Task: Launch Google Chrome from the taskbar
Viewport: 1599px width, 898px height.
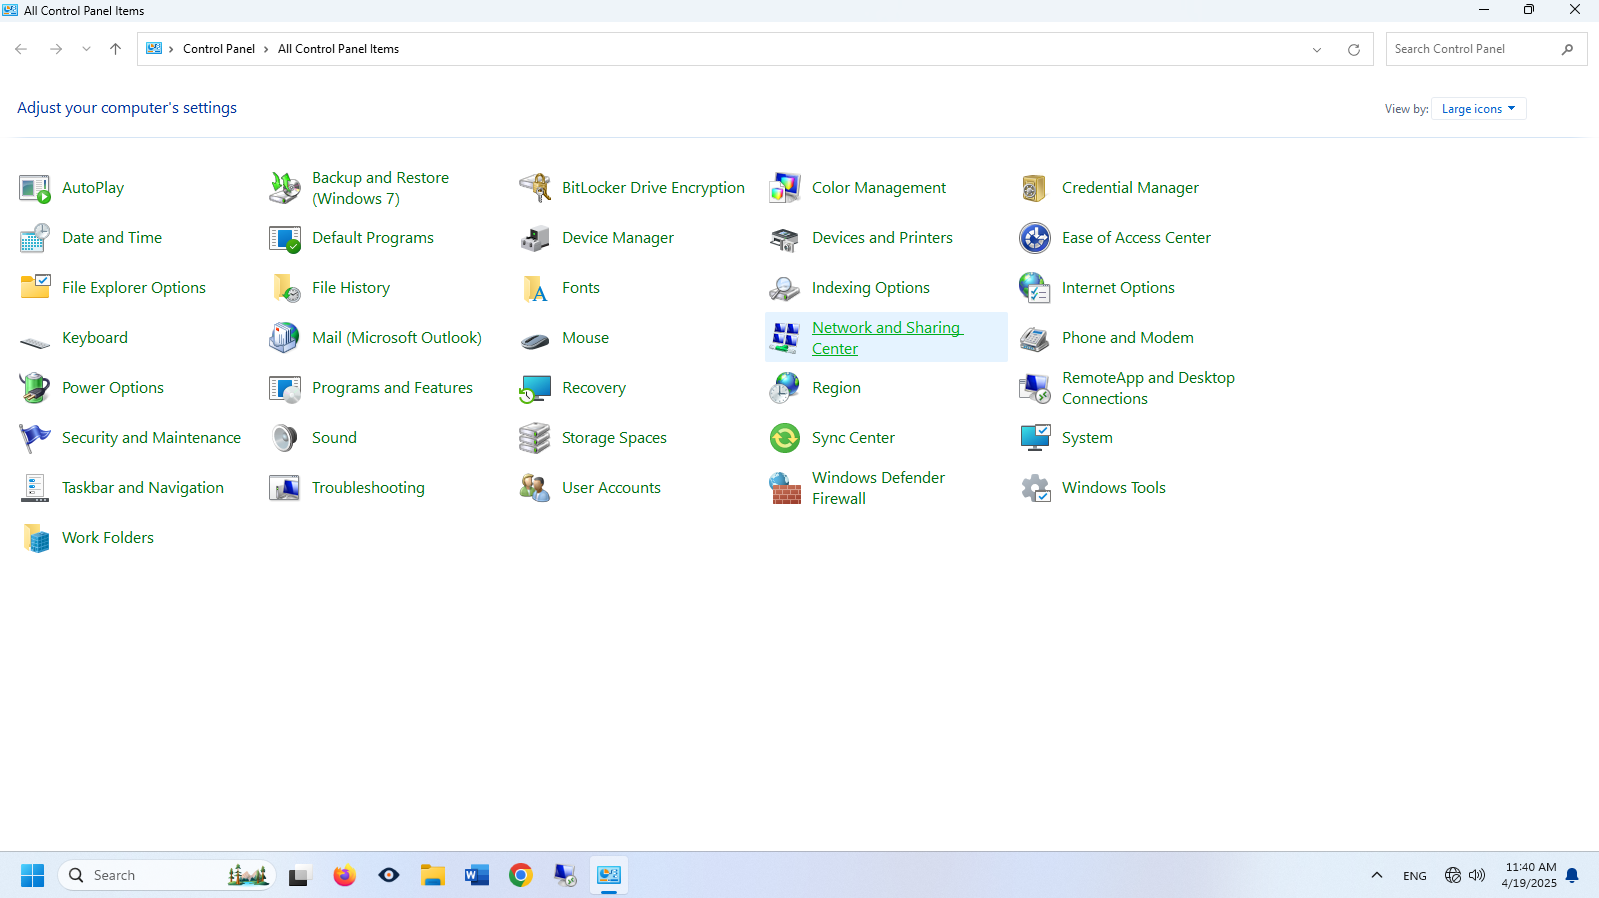Action: tap(521, 875)
